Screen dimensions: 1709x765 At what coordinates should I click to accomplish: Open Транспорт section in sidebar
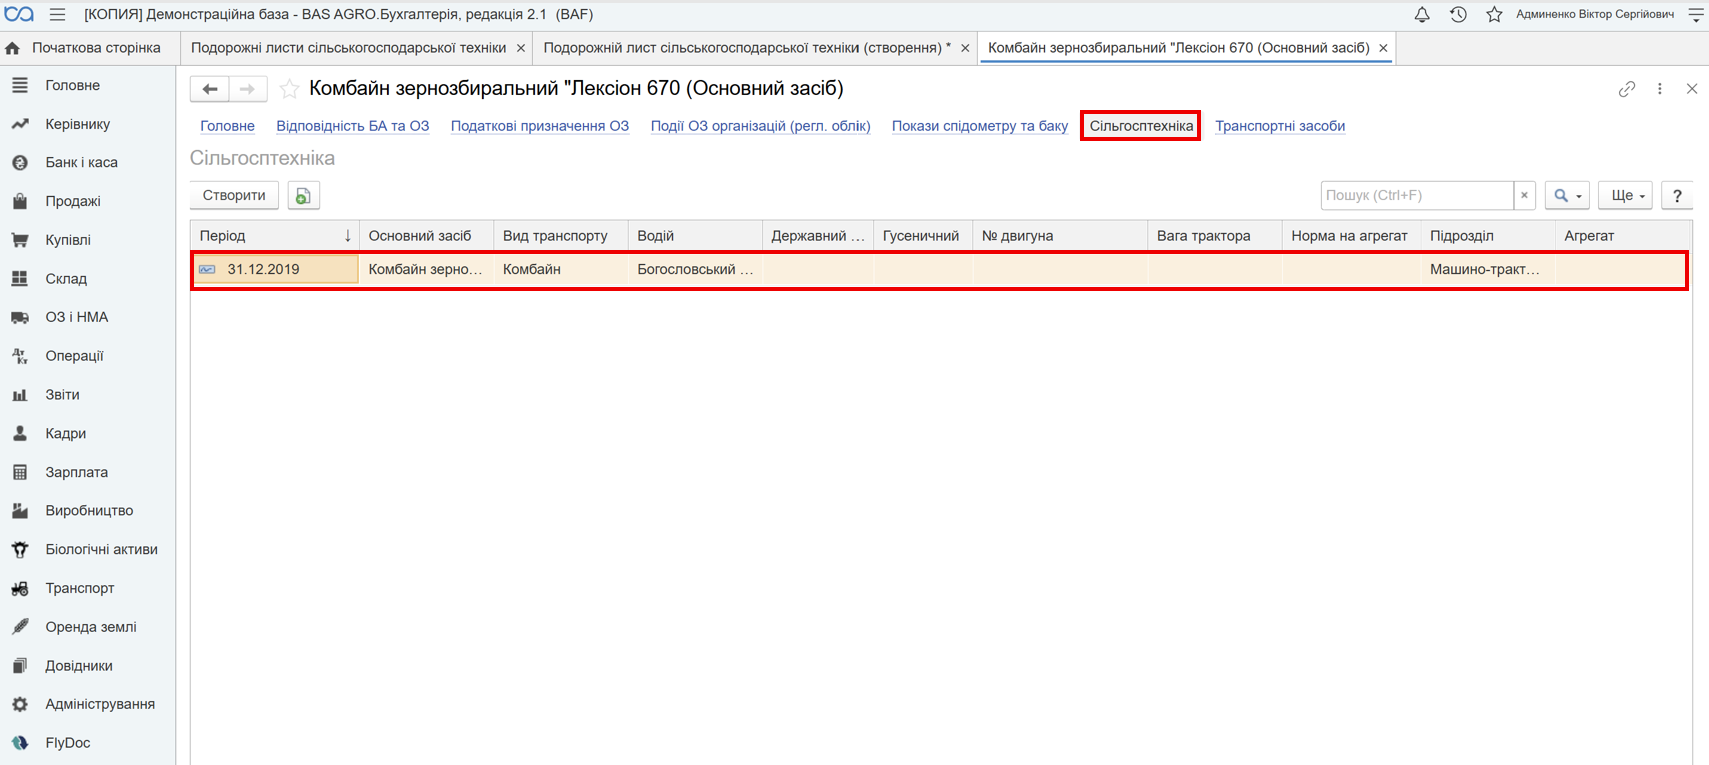[x=79, y=588]
